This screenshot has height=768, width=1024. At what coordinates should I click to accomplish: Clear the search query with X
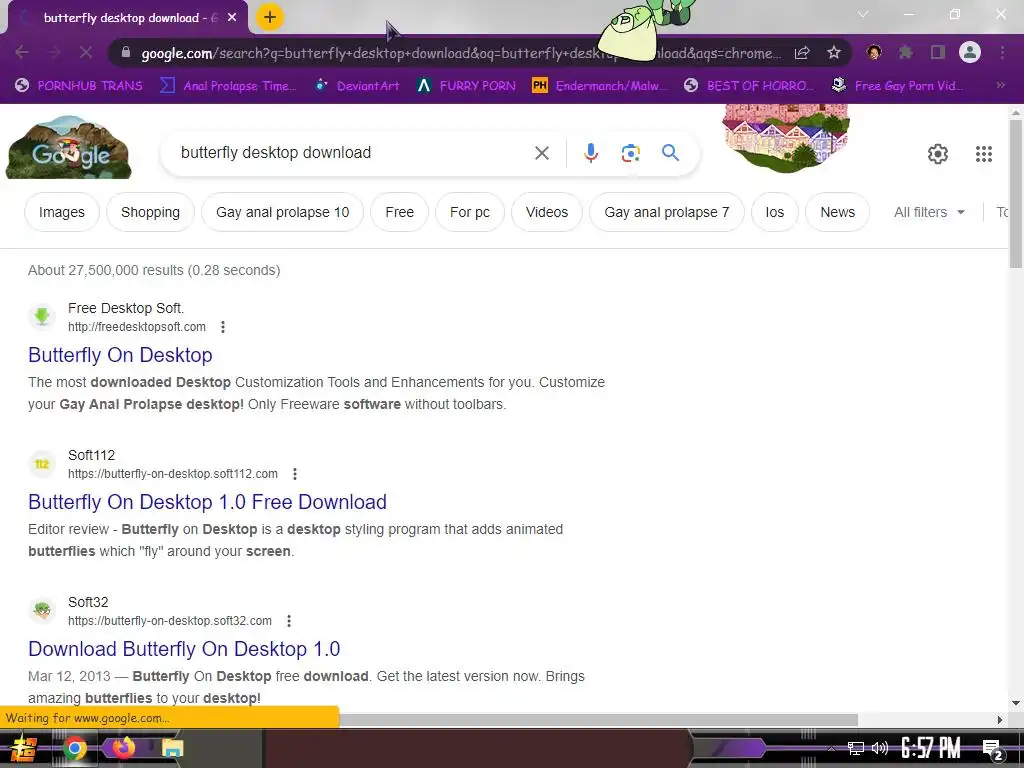tap(542, 153)
